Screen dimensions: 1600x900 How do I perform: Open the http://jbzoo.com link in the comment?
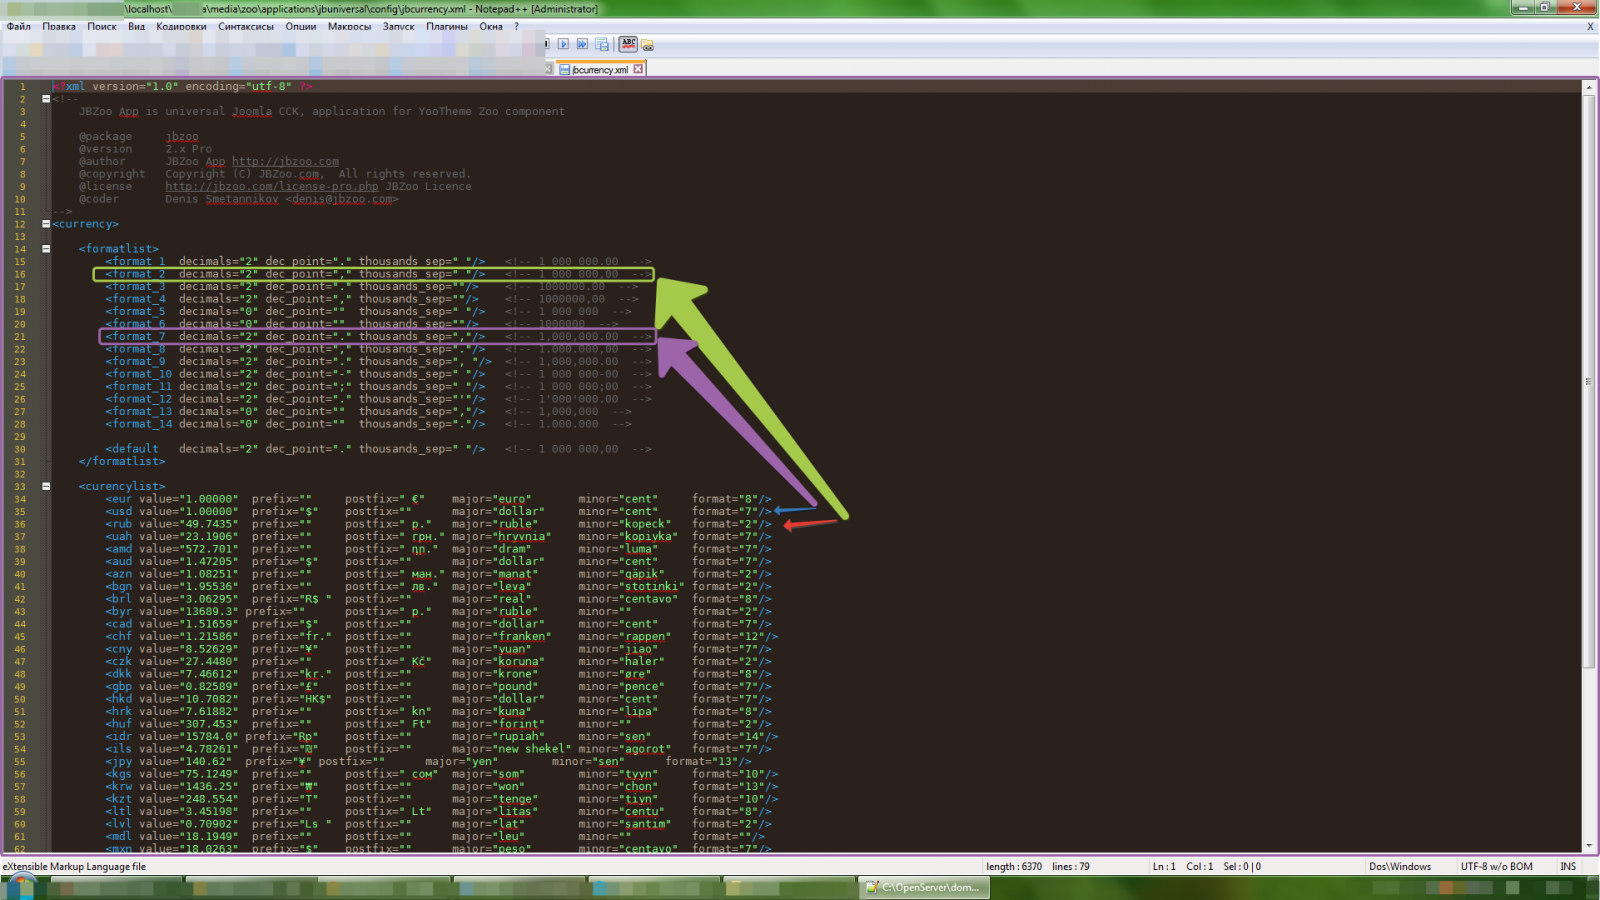285,162
